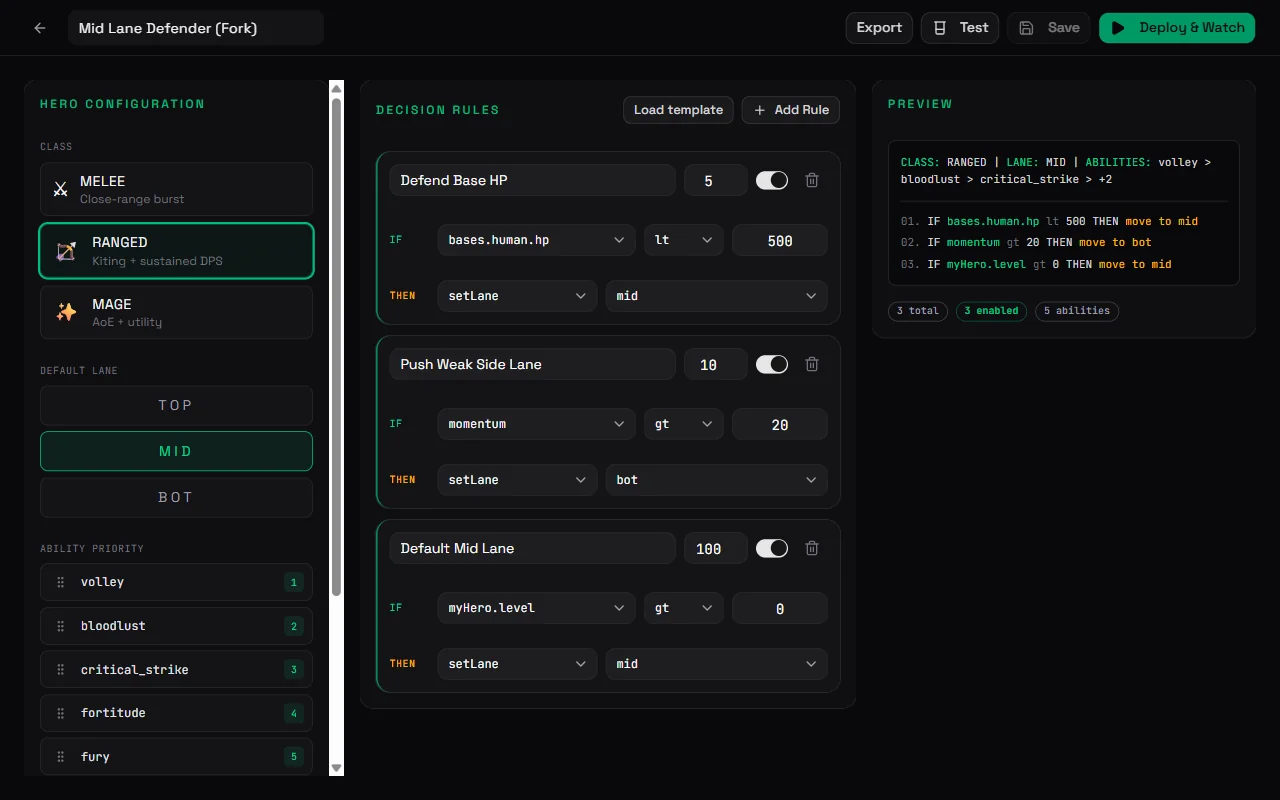Screen dimensions: 1280x800
Task: Open operator dropdown in Default Mid Lane
Action: (x=683, y=608)
